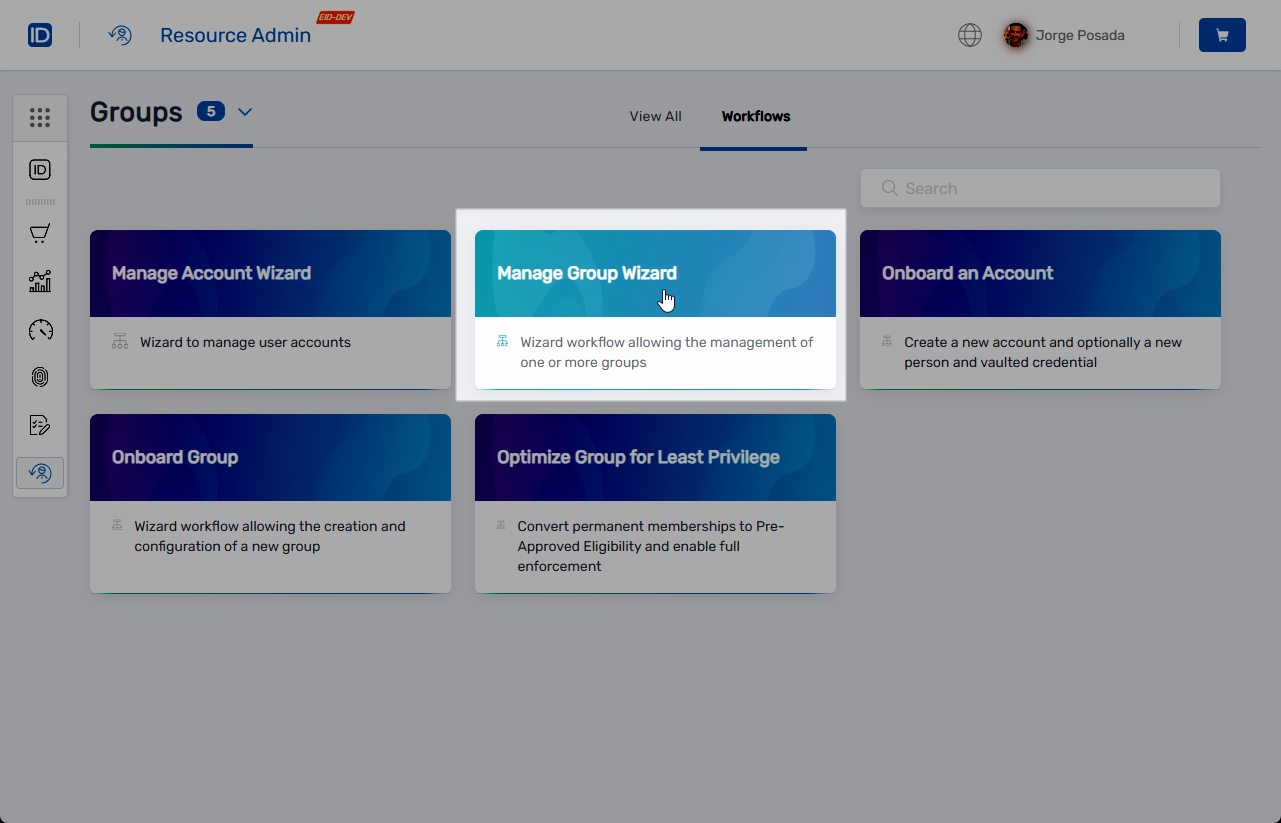Open the audit checklist icon in sidebar

[x=40, y=424]
